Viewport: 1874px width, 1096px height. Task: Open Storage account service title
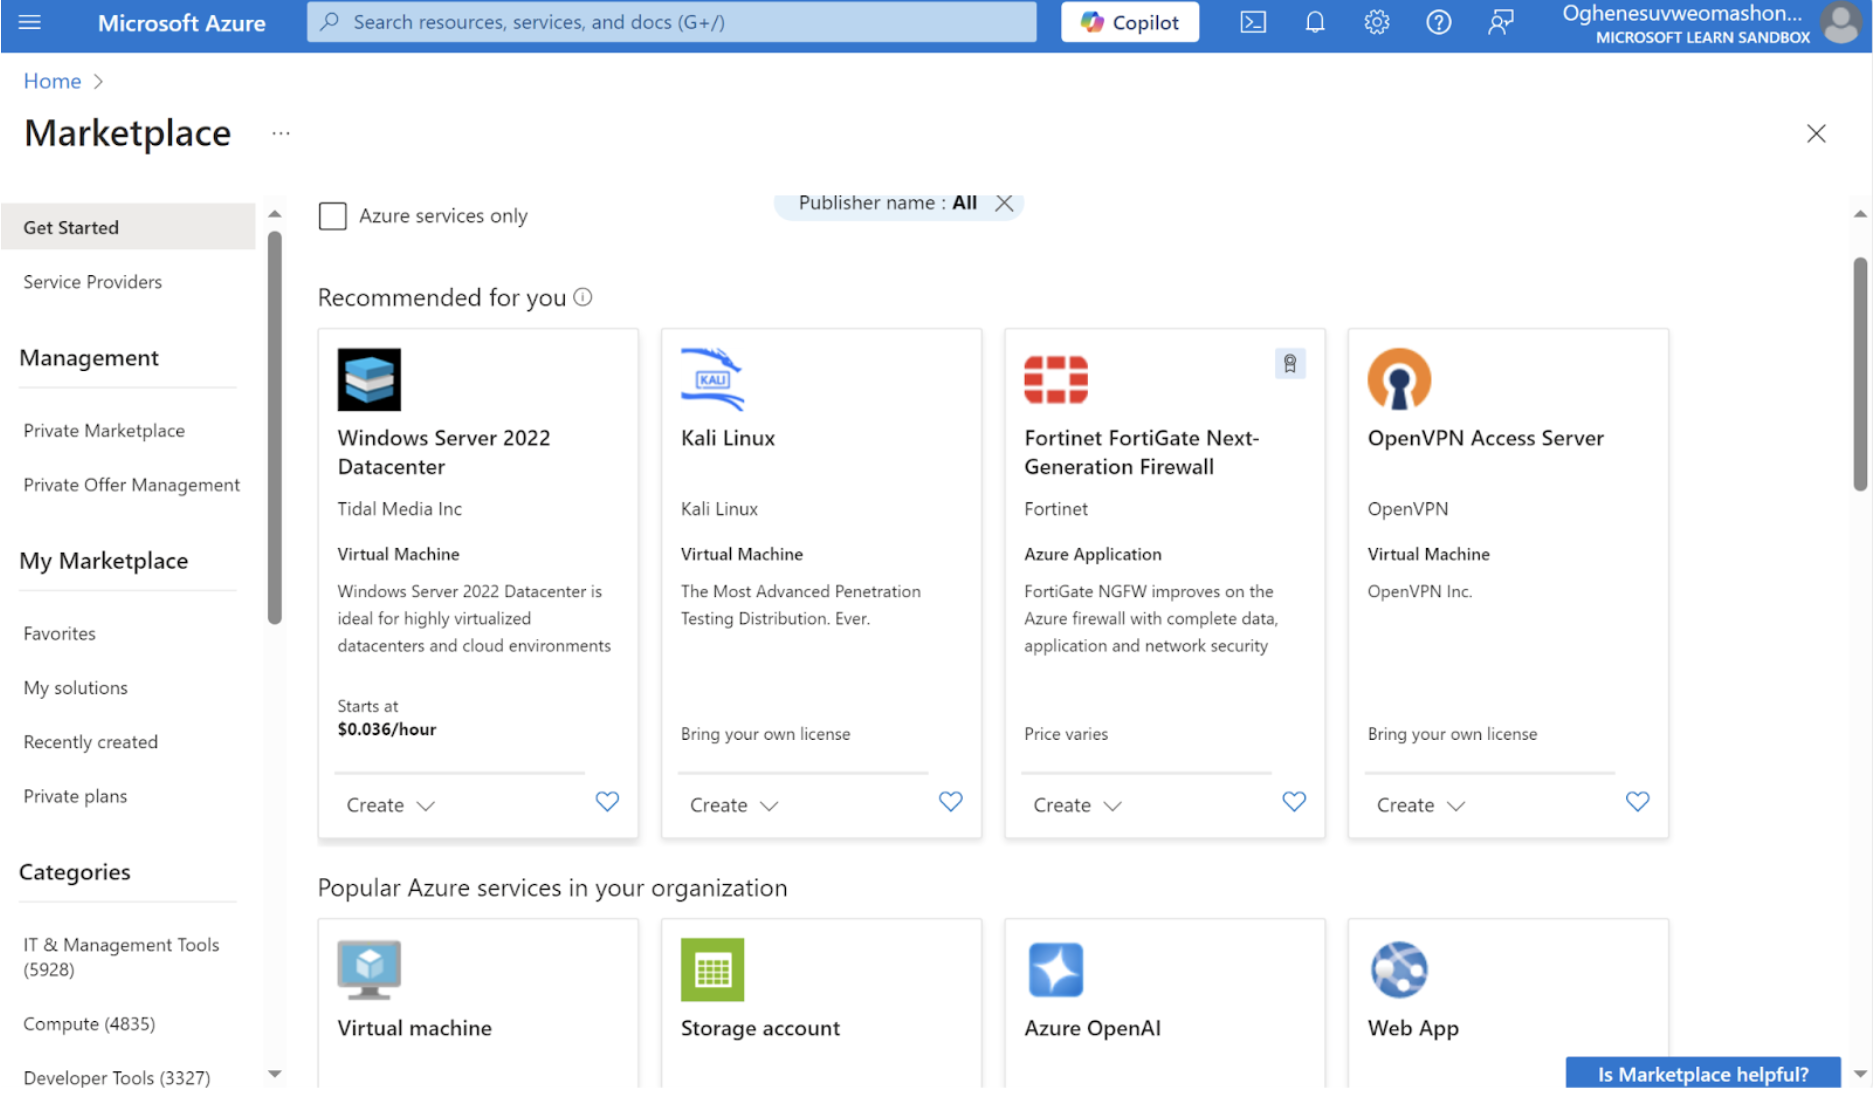point(760,1028)
